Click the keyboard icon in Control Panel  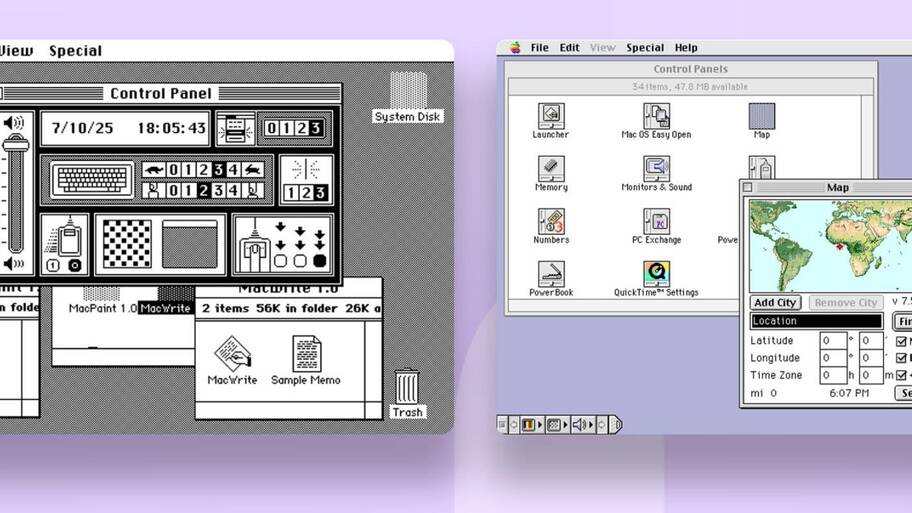92,180
